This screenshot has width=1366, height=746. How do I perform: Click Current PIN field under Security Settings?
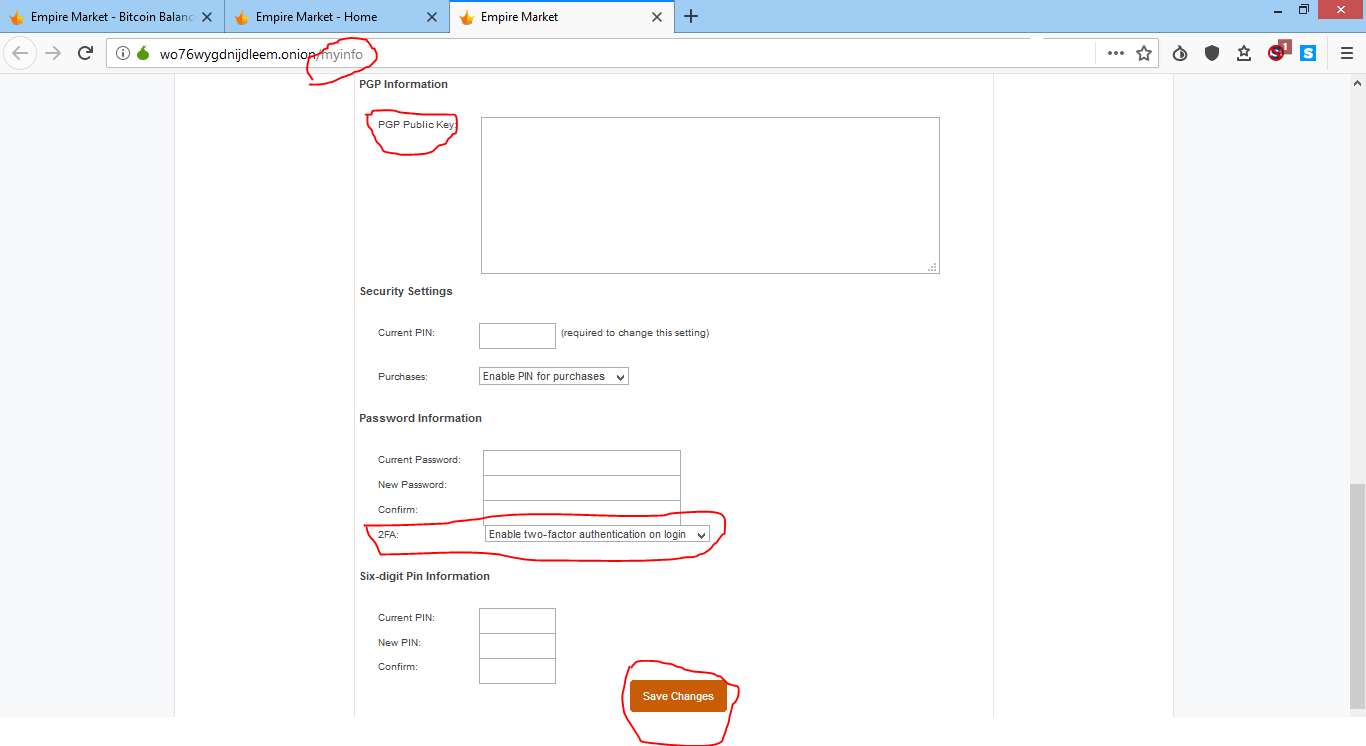click(x=517, y=335)
